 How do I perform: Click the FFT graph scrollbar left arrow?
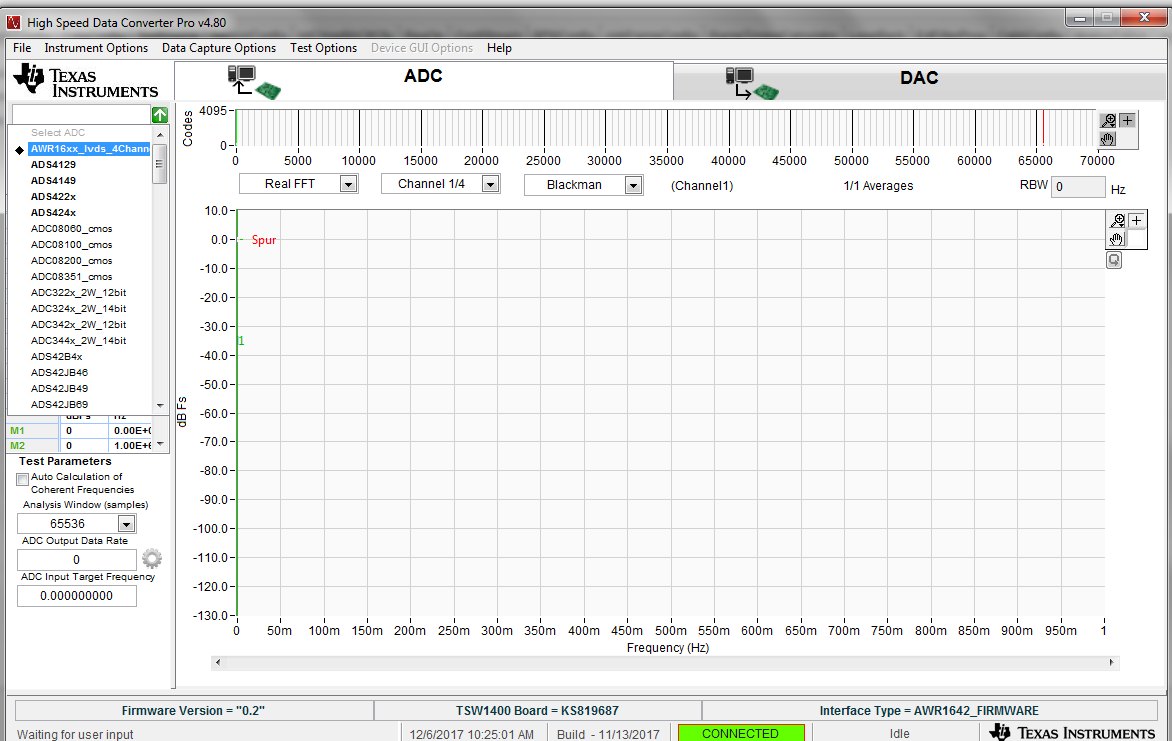coord(218,662)
